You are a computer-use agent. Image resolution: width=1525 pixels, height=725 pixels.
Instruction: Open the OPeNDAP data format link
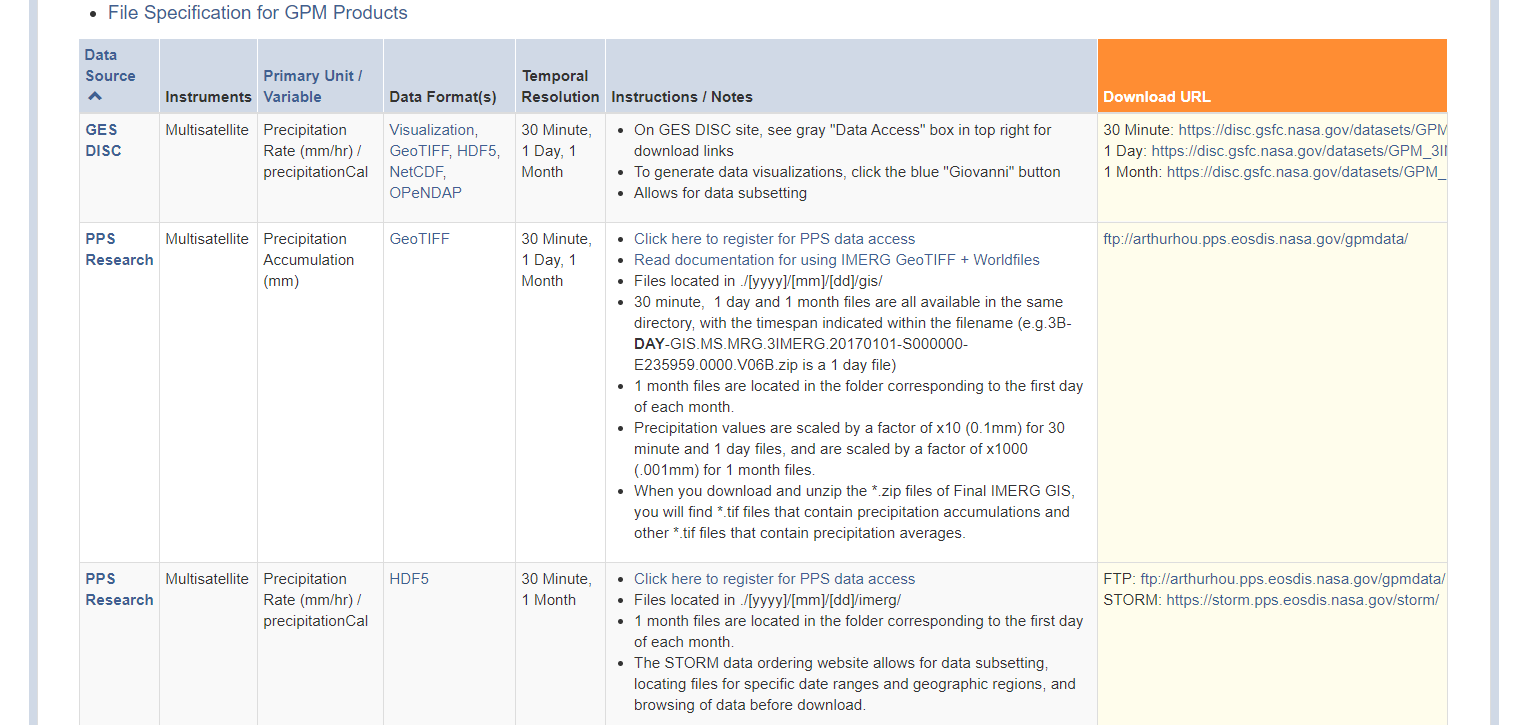(426, 193)
